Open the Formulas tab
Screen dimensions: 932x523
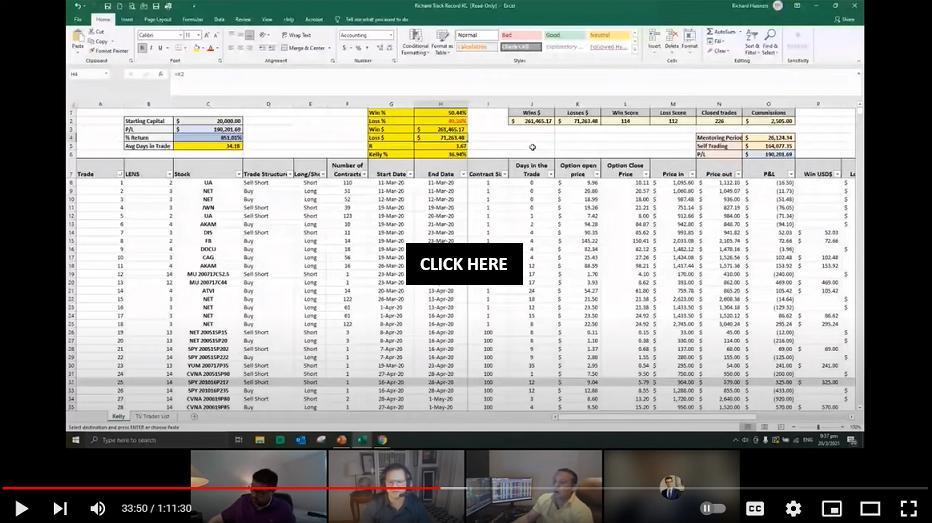[x=192, y=20]
